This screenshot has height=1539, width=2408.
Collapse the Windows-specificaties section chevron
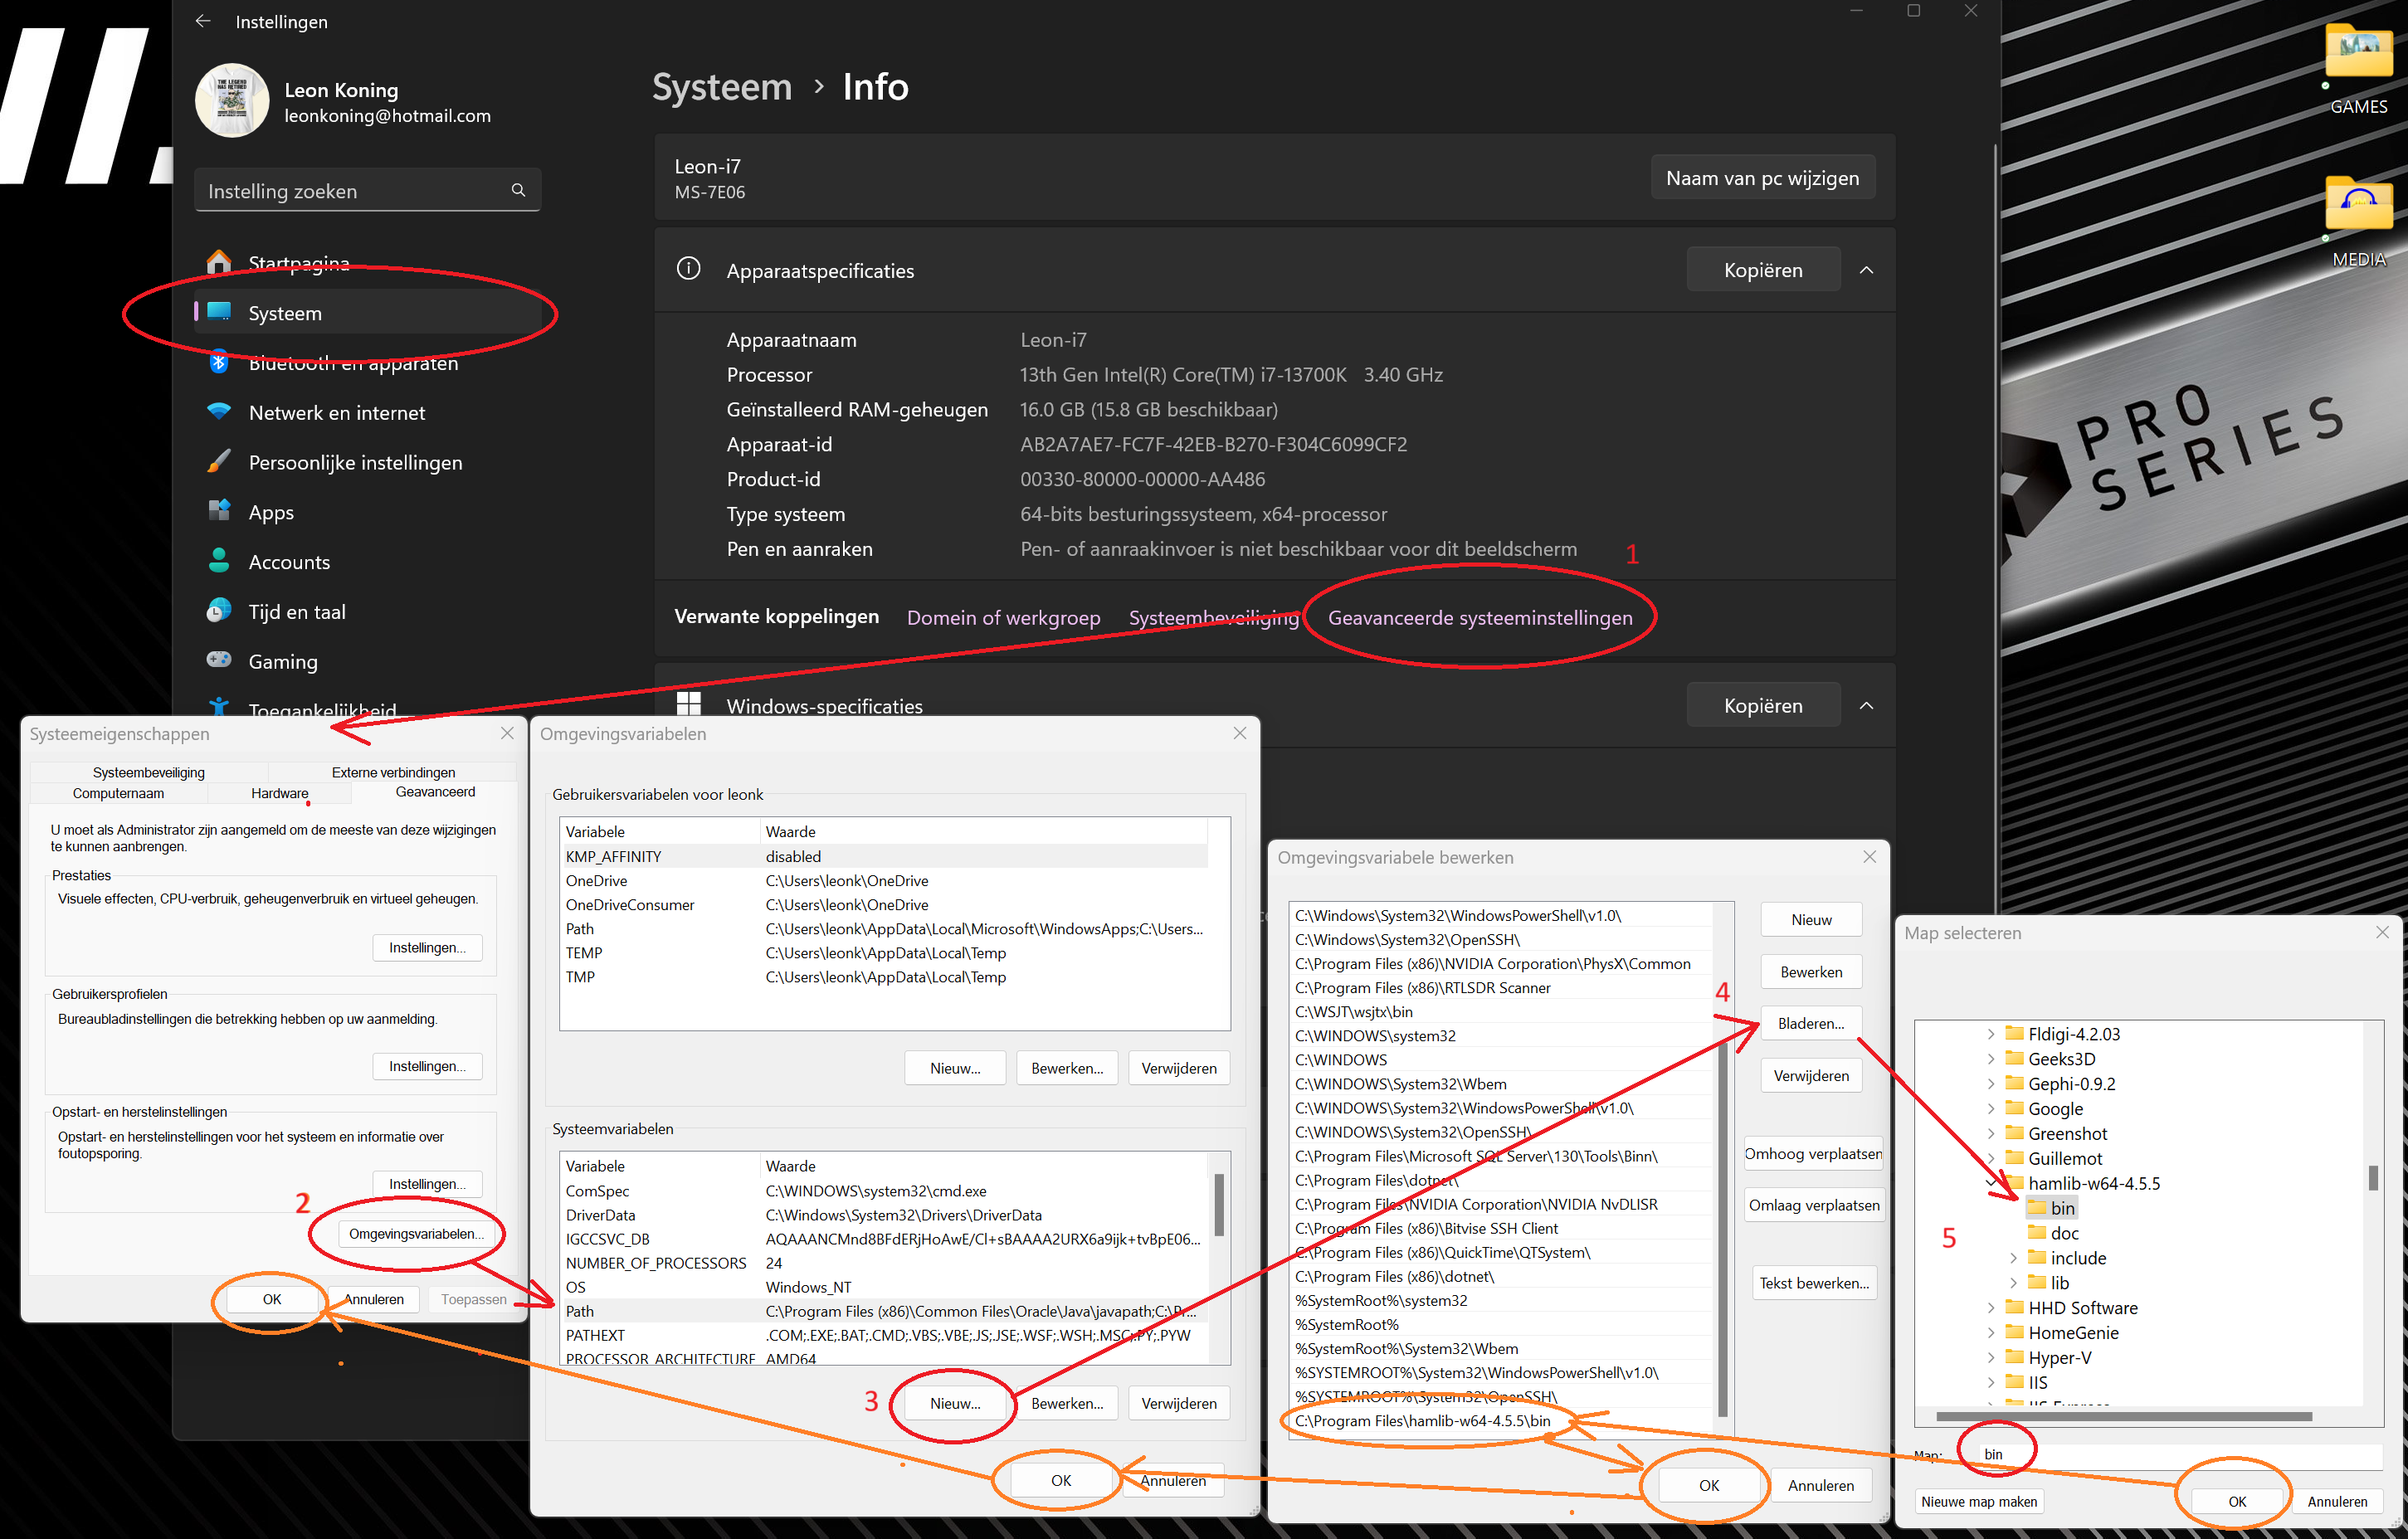[x=1866, y=705]
